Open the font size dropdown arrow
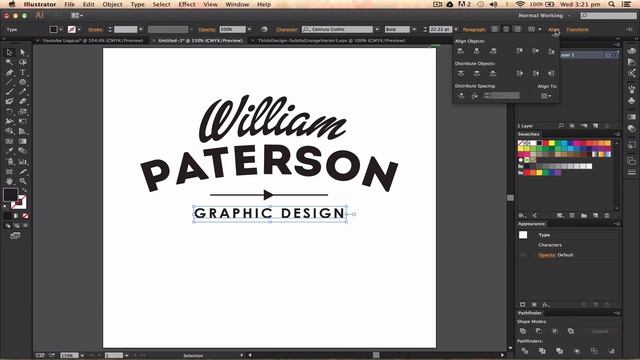This screenshot has width=640, height=360. (456, 29)
